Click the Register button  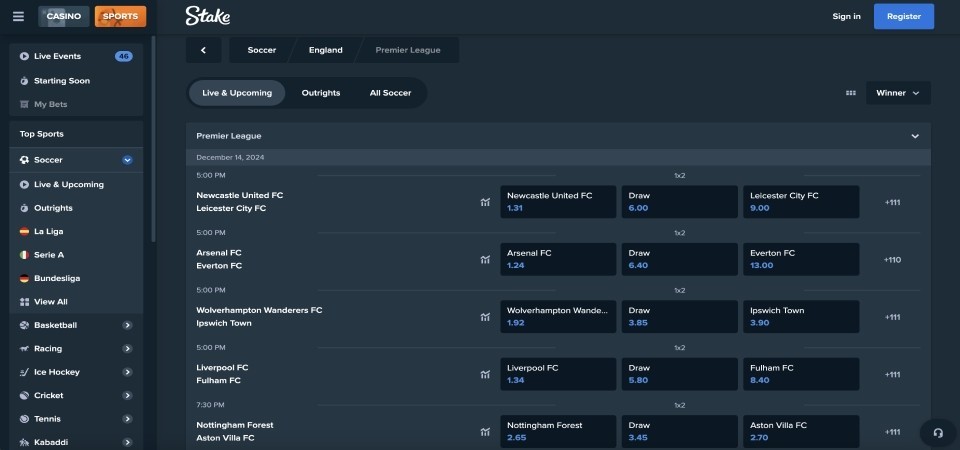(x=904, y=17)
